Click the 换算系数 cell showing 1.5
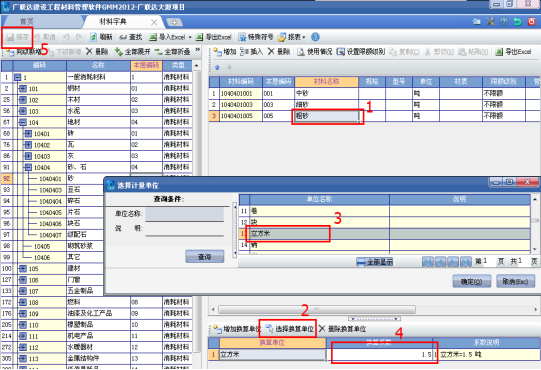The width and height of the screenshot is (541, 370). point(380,354)
